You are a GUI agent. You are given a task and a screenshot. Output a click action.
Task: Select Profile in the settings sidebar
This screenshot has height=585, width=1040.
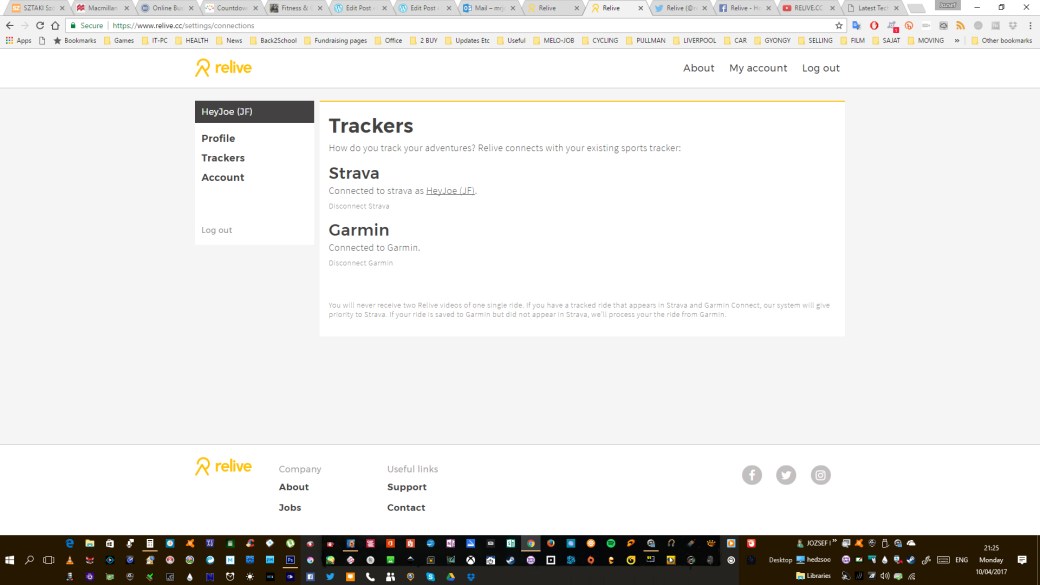click(218, 139)
